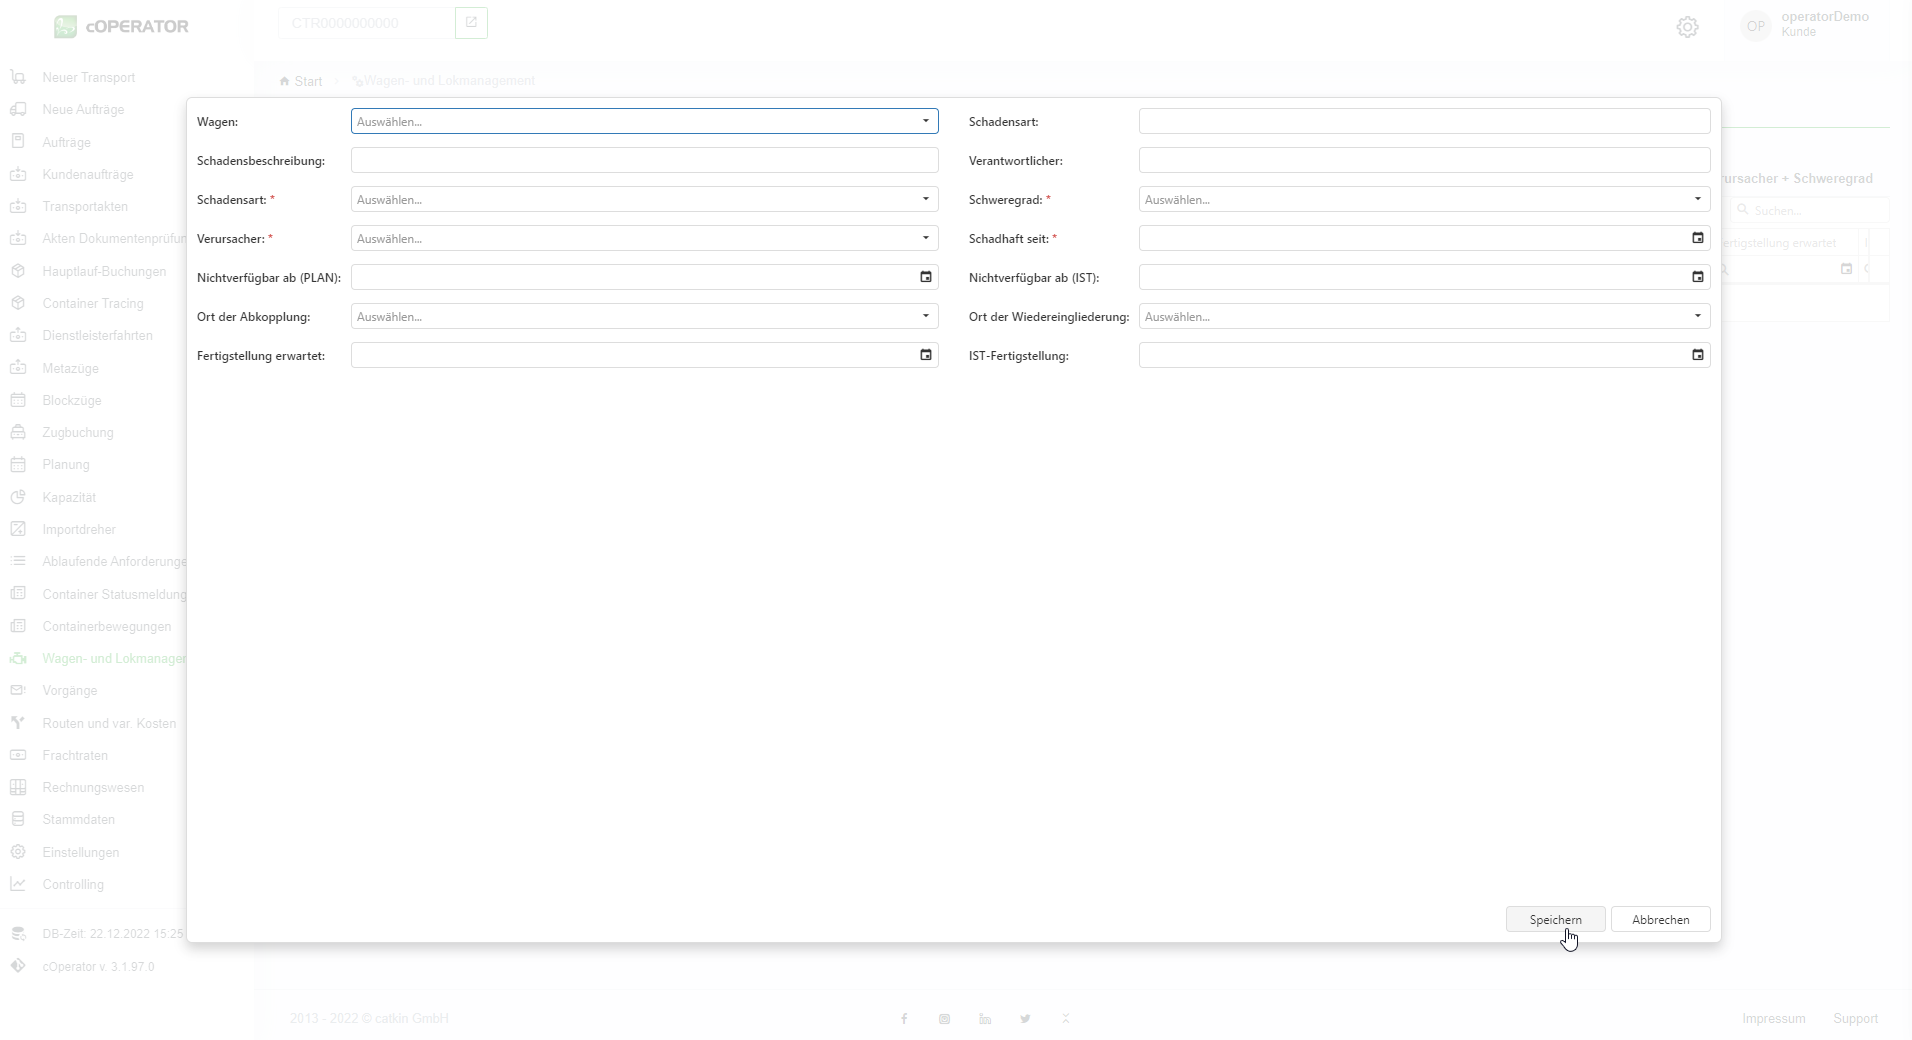Click the settings gear icon in header
This screenshot has height=1040, width=1912.
[x=1687, y=27]
